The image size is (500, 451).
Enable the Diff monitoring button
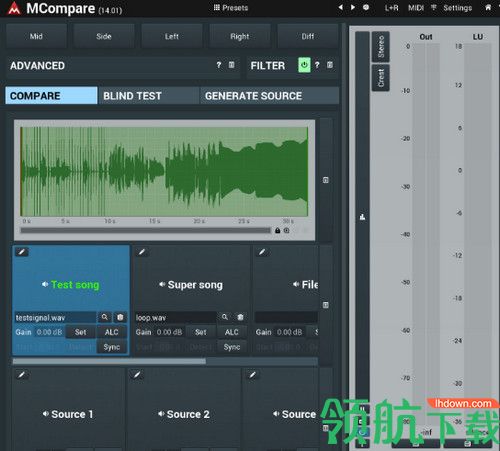coord(308,36)
